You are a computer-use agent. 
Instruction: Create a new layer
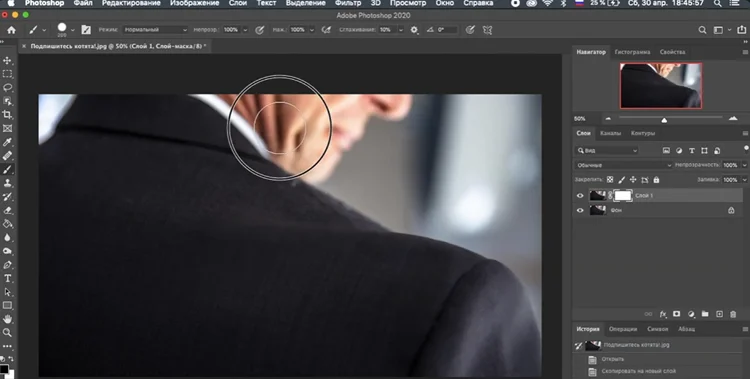719,314
